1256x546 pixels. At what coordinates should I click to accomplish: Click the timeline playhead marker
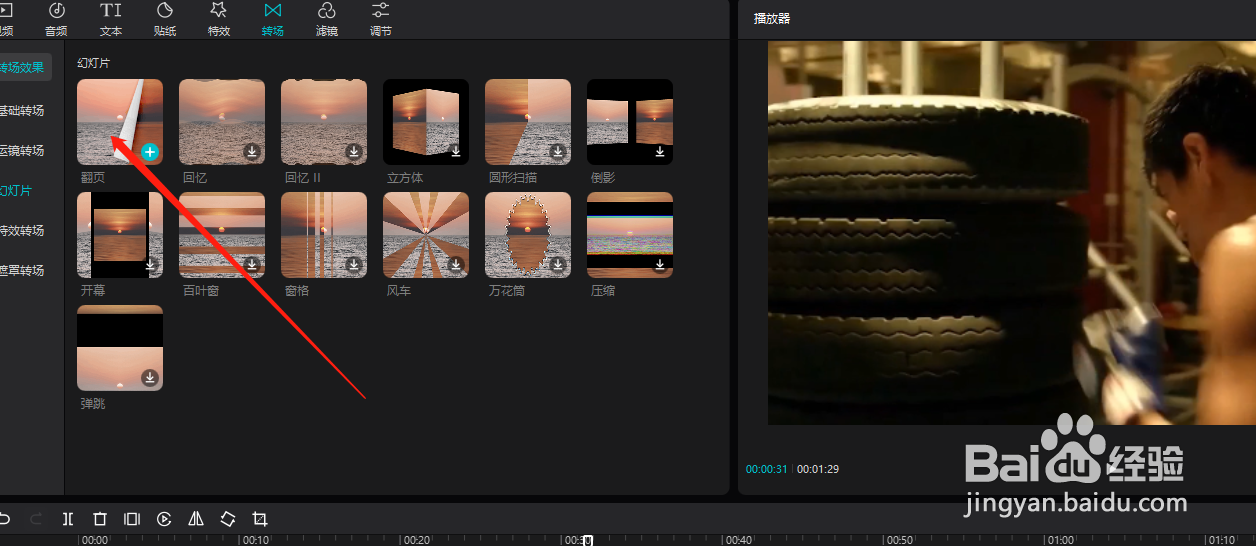[588, 540]
